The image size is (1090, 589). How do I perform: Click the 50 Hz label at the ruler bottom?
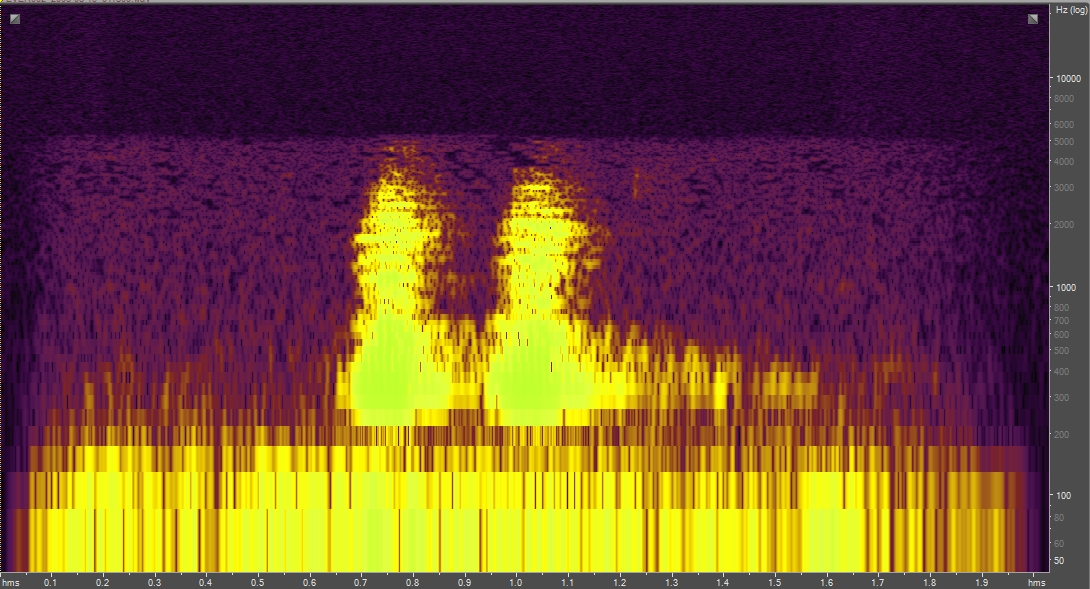coord(1060,561)
